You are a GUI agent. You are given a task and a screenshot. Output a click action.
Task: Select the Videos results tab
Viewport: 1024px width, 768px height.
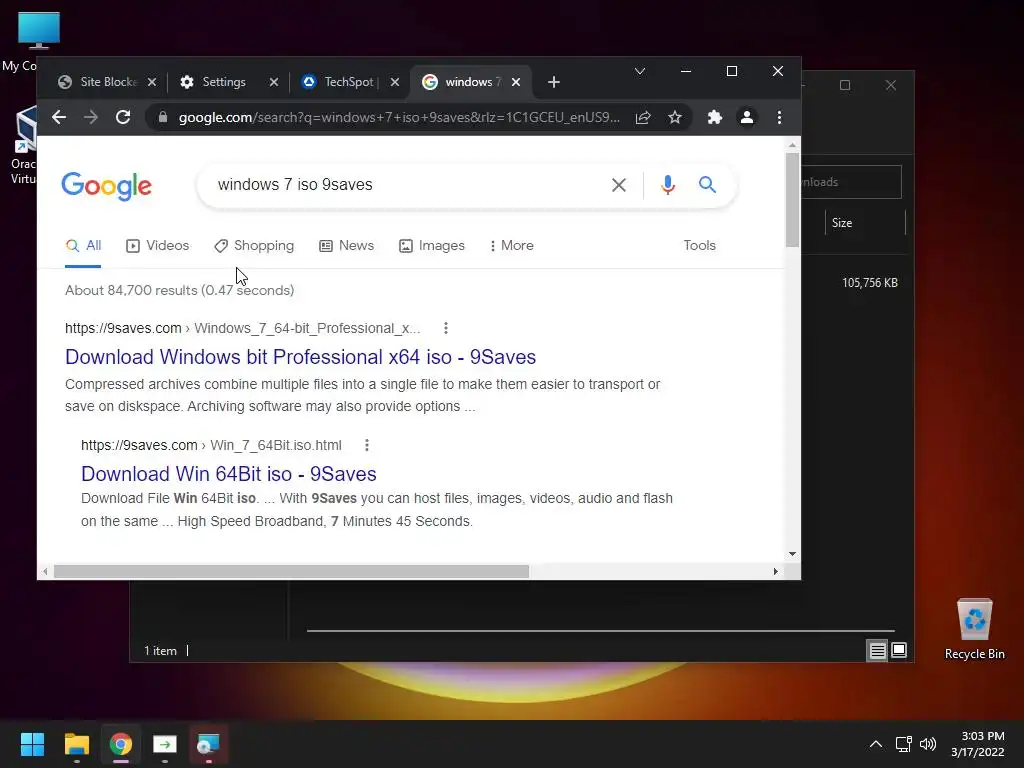[157, 246]
